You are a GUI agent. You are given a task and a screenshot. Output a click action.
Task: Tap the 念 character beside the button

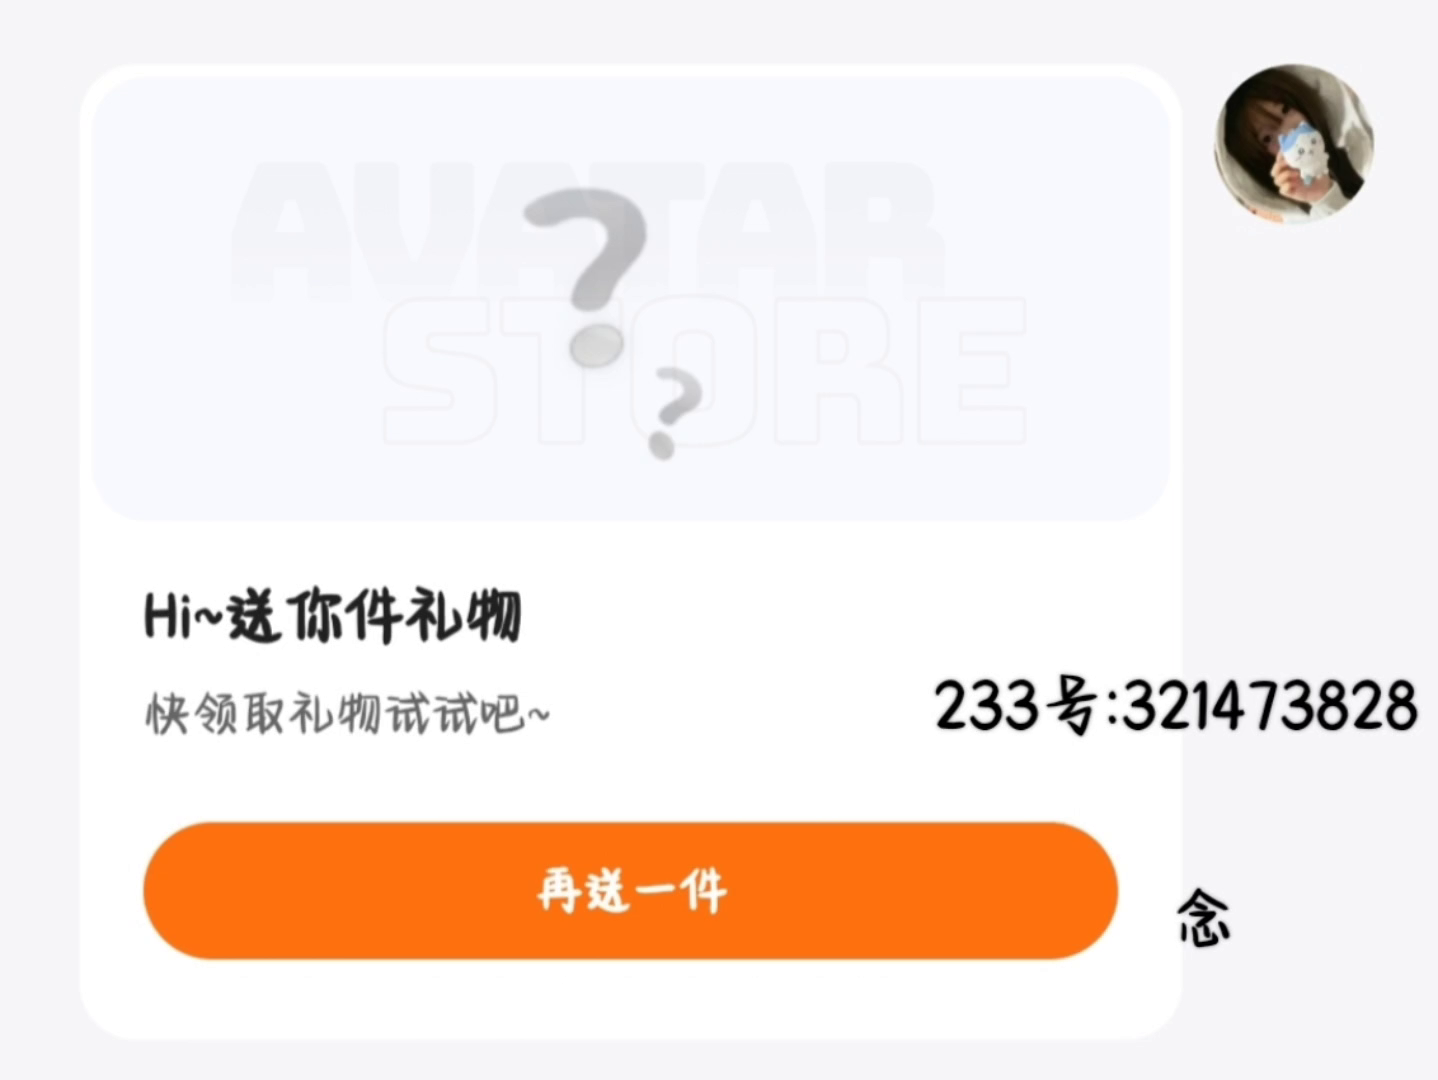(x=1202, y=919)
